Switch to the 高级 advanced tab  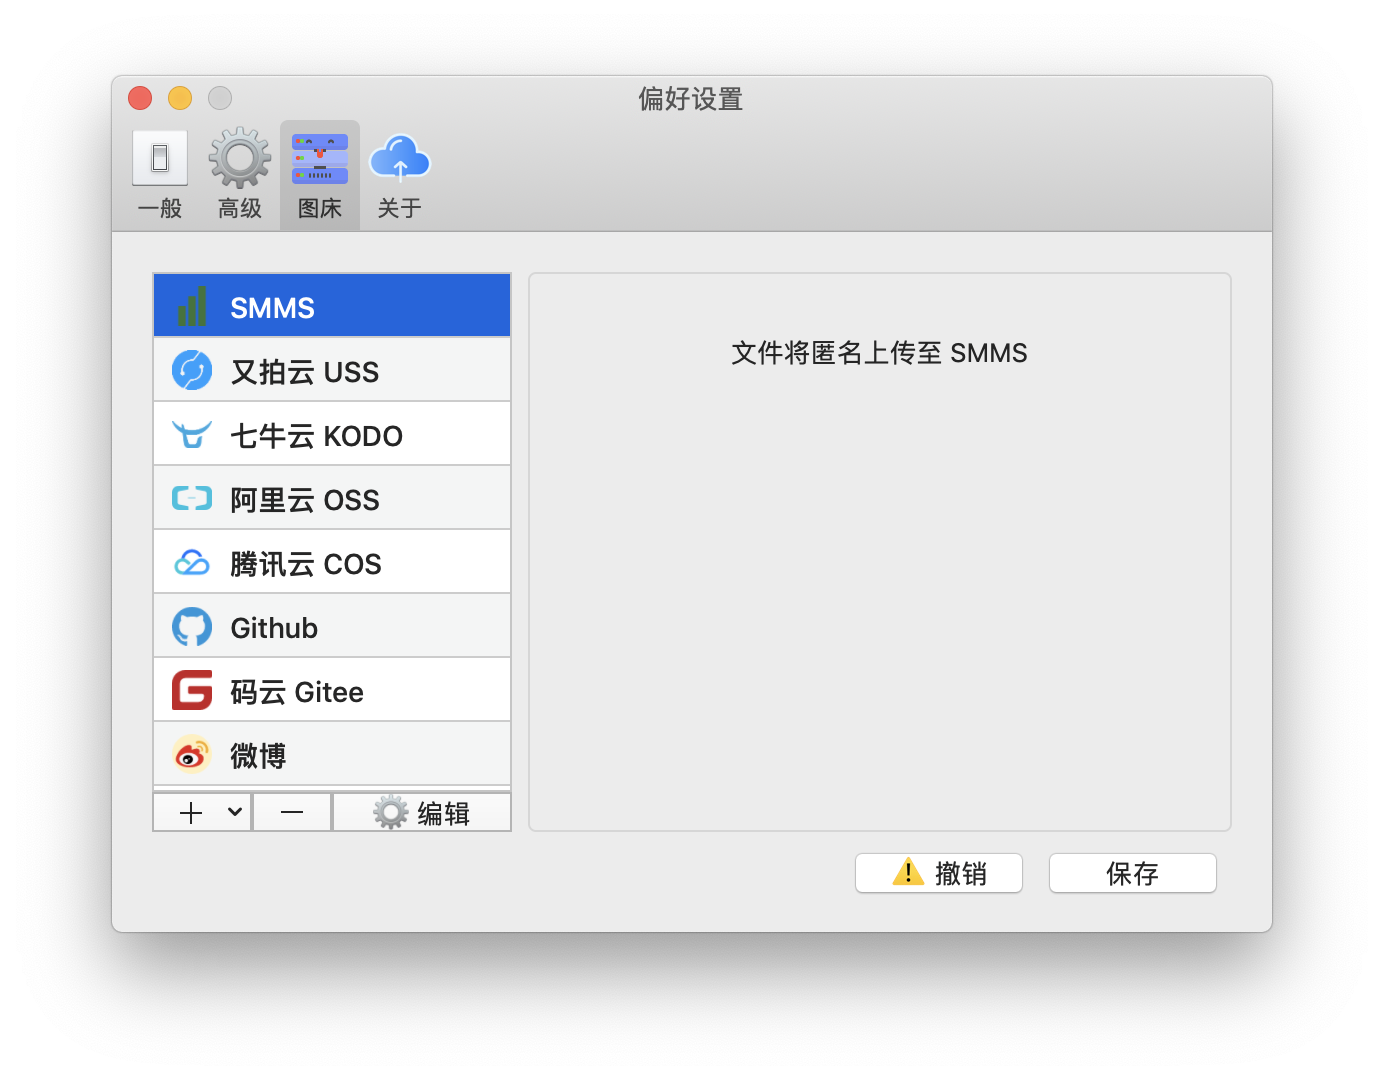[240, 176]
